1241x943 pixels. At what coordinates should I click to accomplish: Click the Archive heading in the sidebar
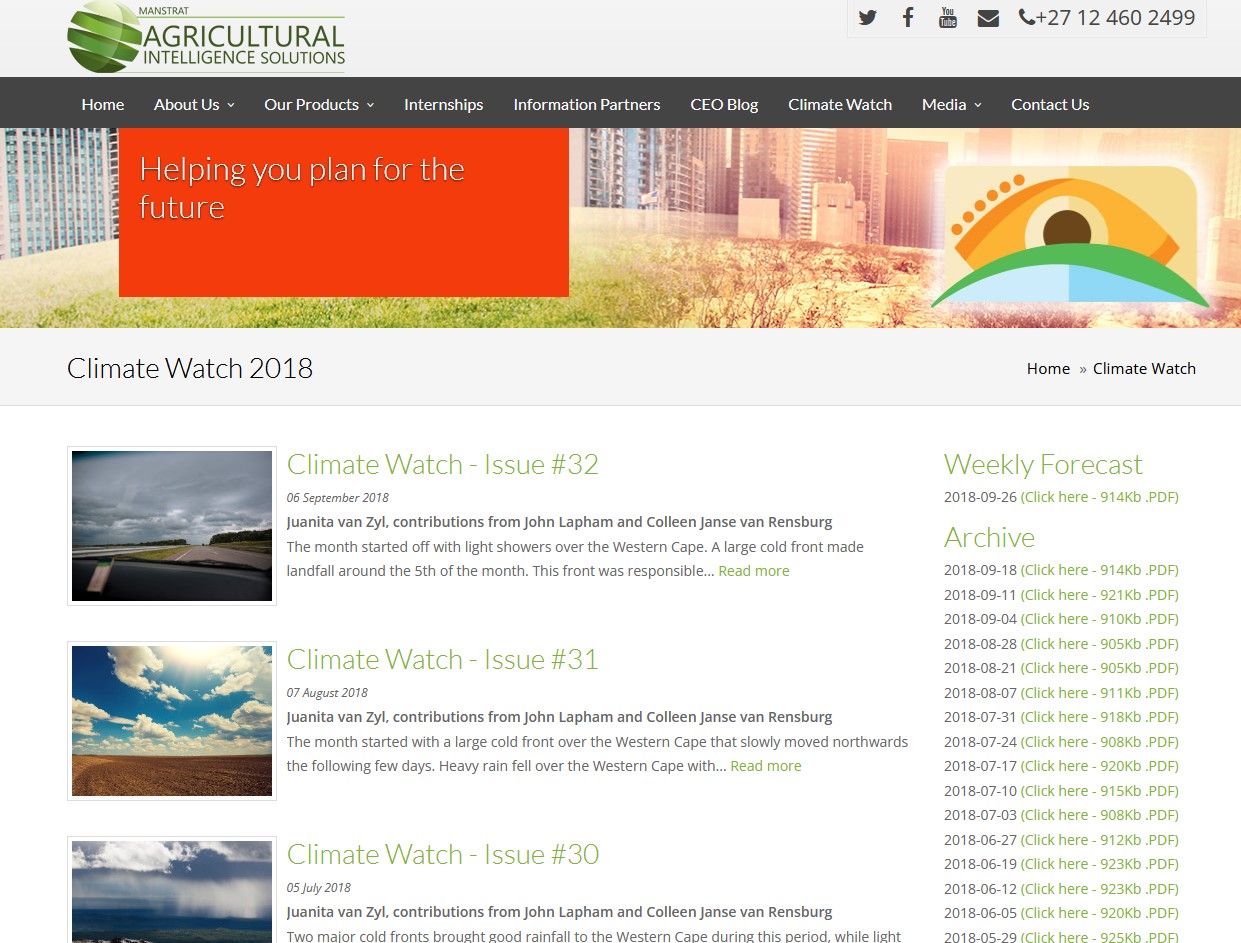(x=989, y=537)
